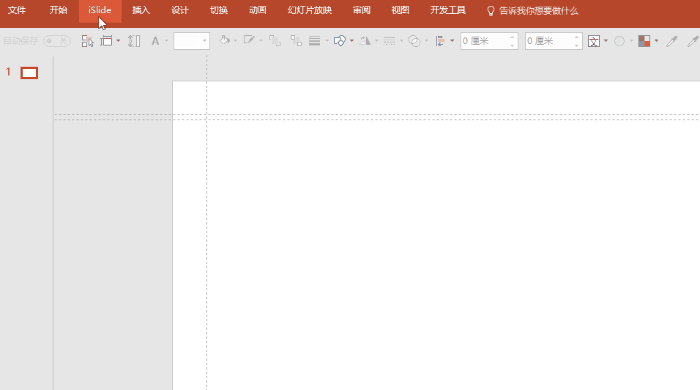Click the merge shapes circles icon
Viewport: 700px width, 390px height.
414,41
